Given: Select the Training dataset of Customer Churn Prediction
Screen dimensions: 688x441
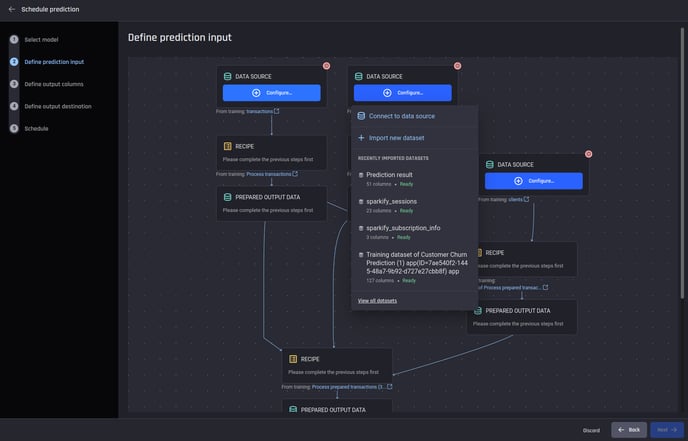Looking at the screenshot, I should click(415, 267).
